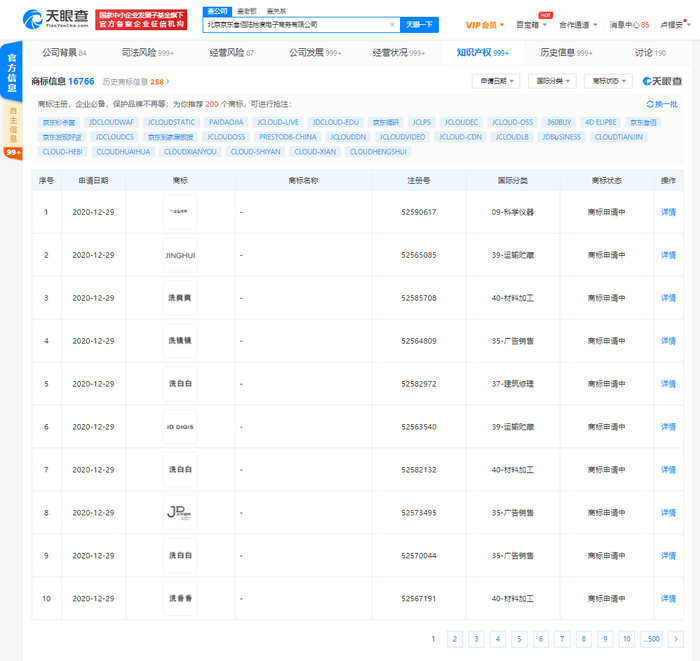Click the 360BUY trademark tag

[559, 122]
